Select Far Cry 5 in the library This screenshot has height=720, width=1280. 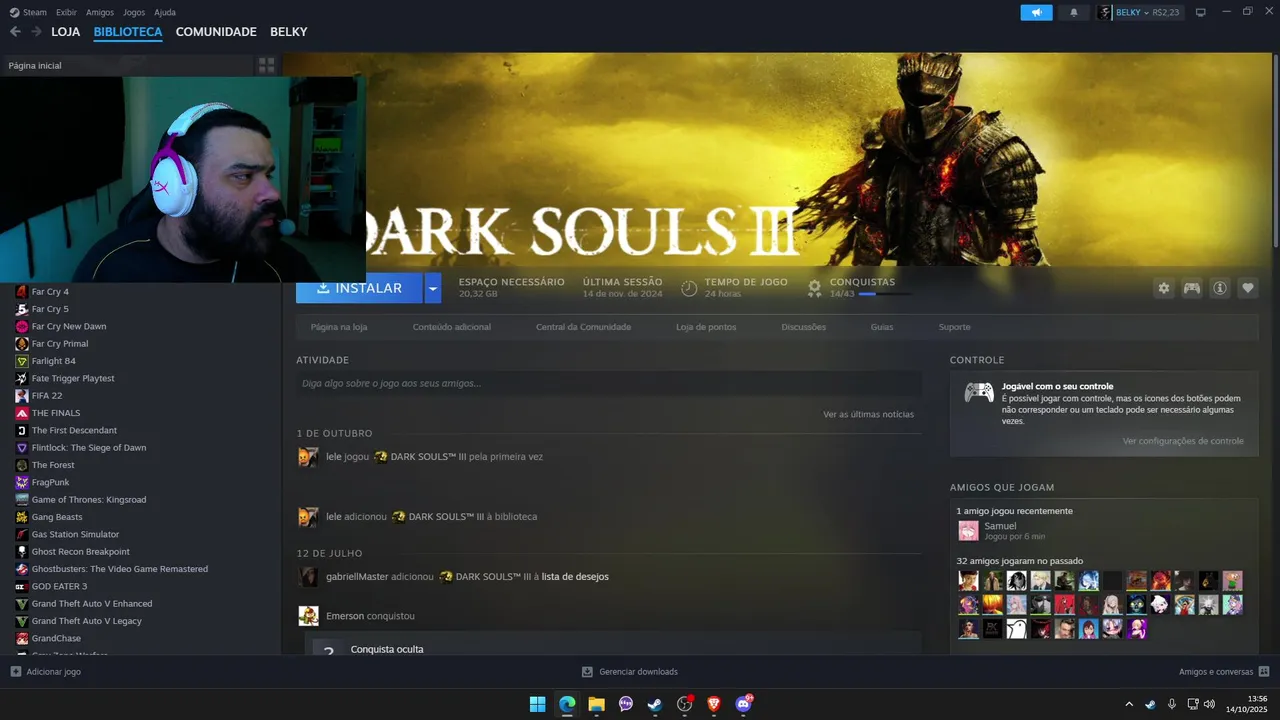click(50, 309)
